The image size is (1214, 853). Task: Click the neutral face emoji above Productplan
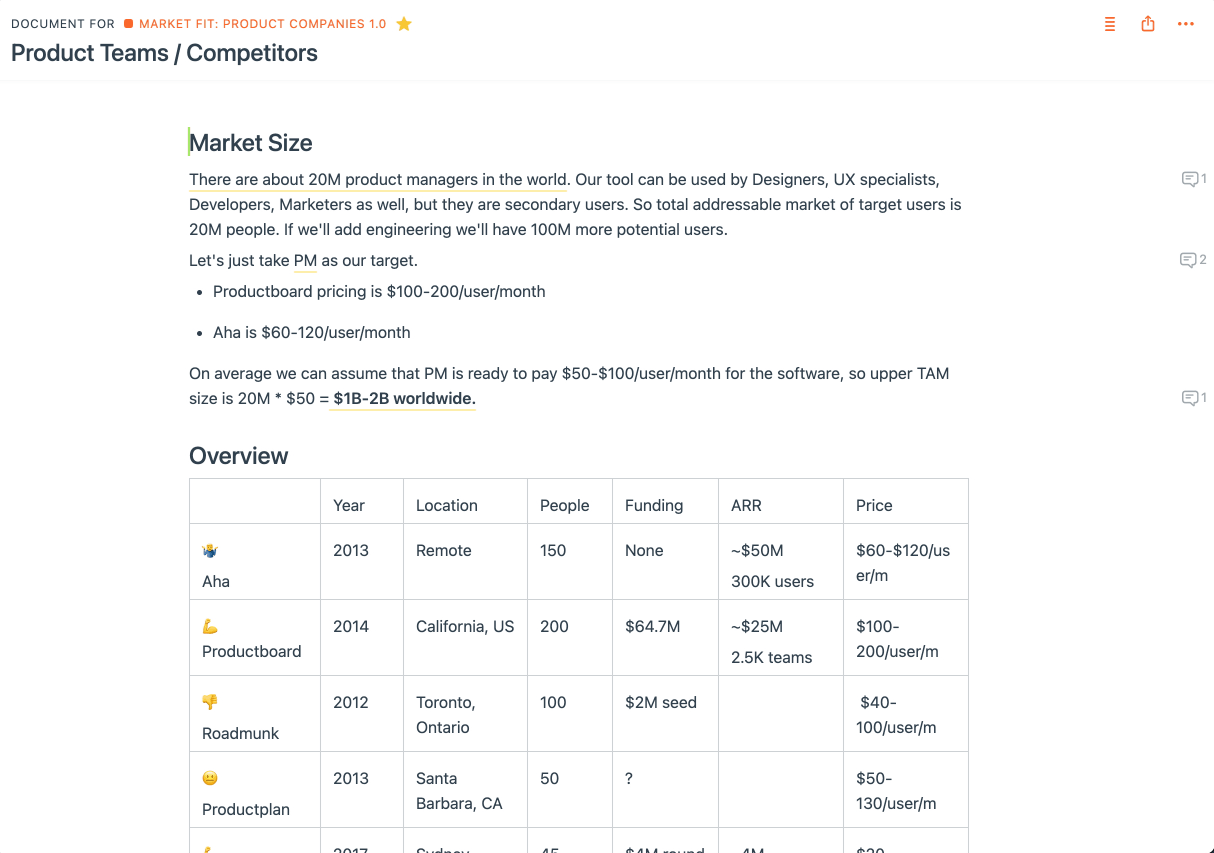210,778
